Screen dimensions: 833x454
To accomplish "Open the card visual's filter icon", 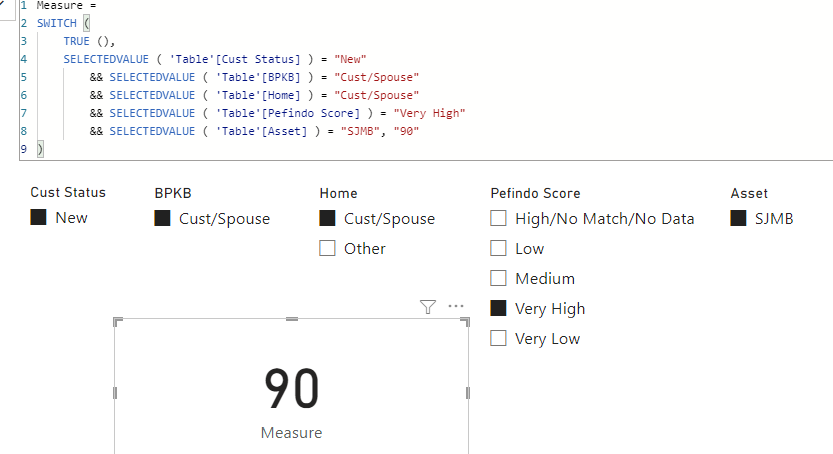I will (428, 307).
